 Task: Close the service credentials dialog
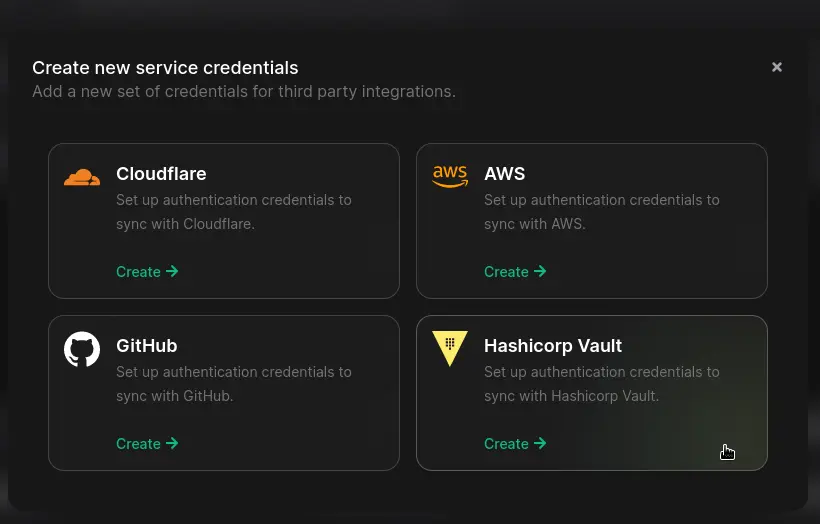point(777,67)
